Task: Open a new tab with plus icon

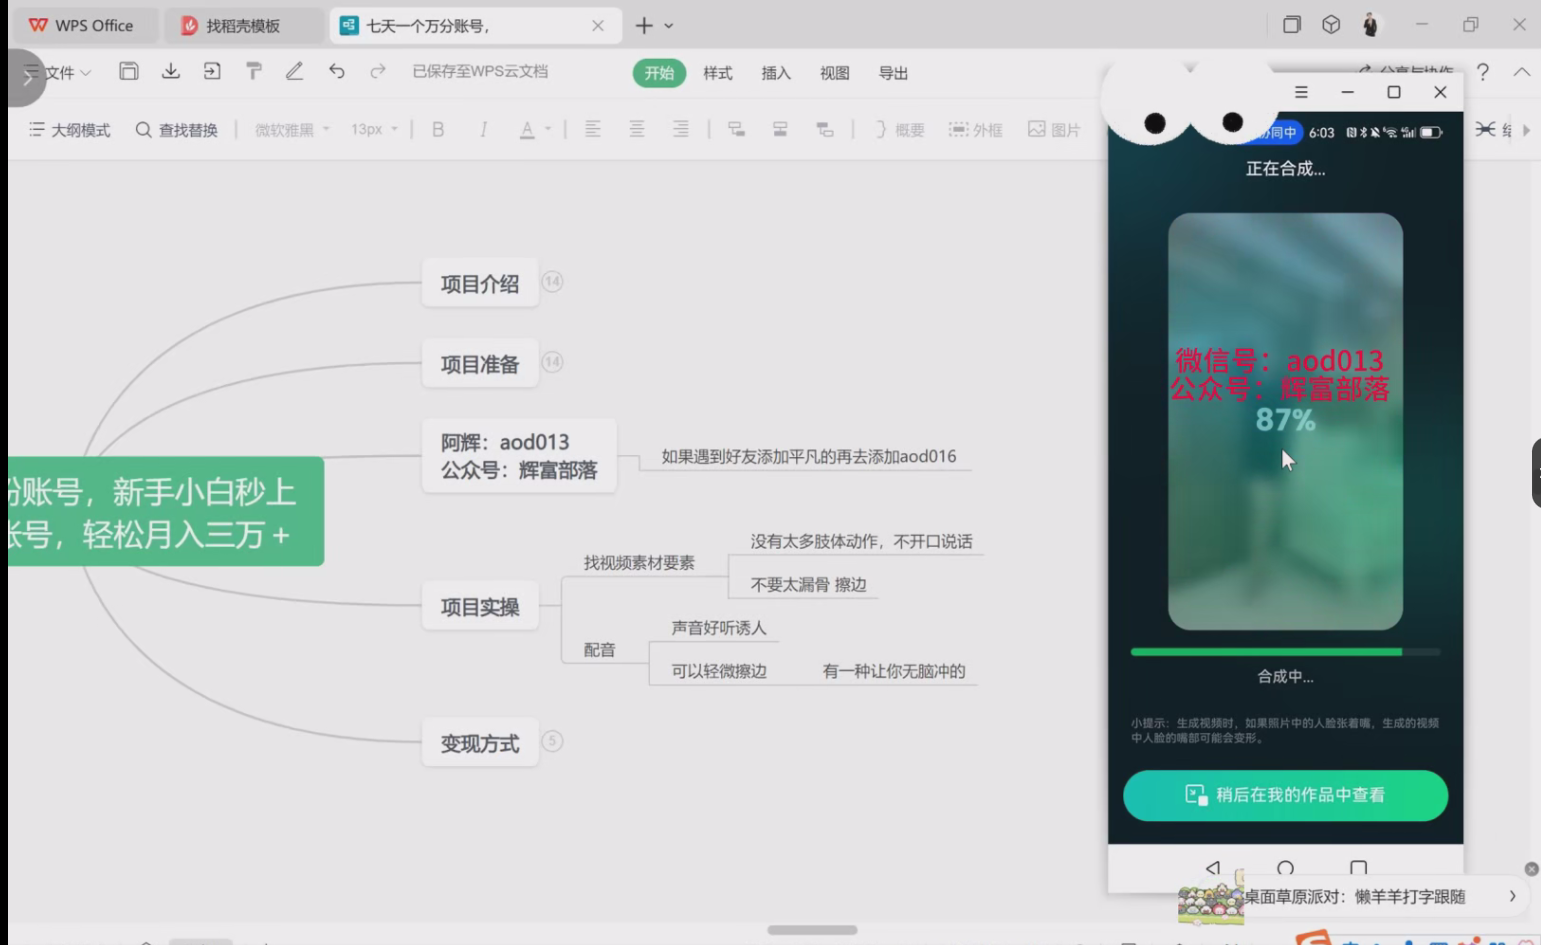Action: pos(644,26)
